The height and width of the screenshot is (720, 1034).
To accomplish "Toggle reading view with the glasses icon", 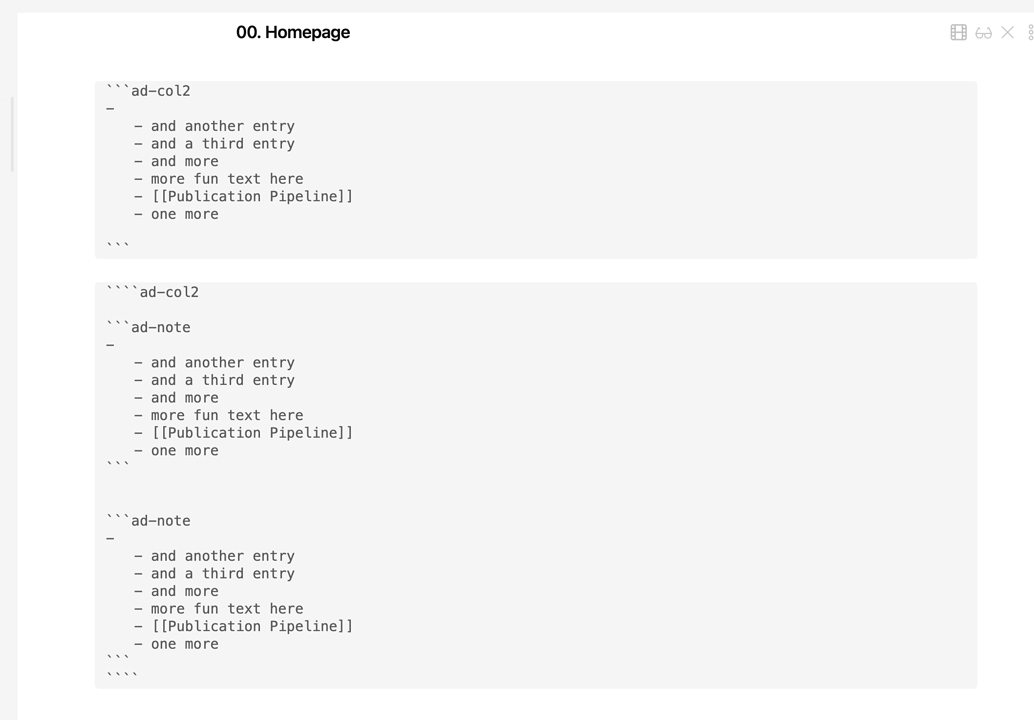I will click(982, 31).
